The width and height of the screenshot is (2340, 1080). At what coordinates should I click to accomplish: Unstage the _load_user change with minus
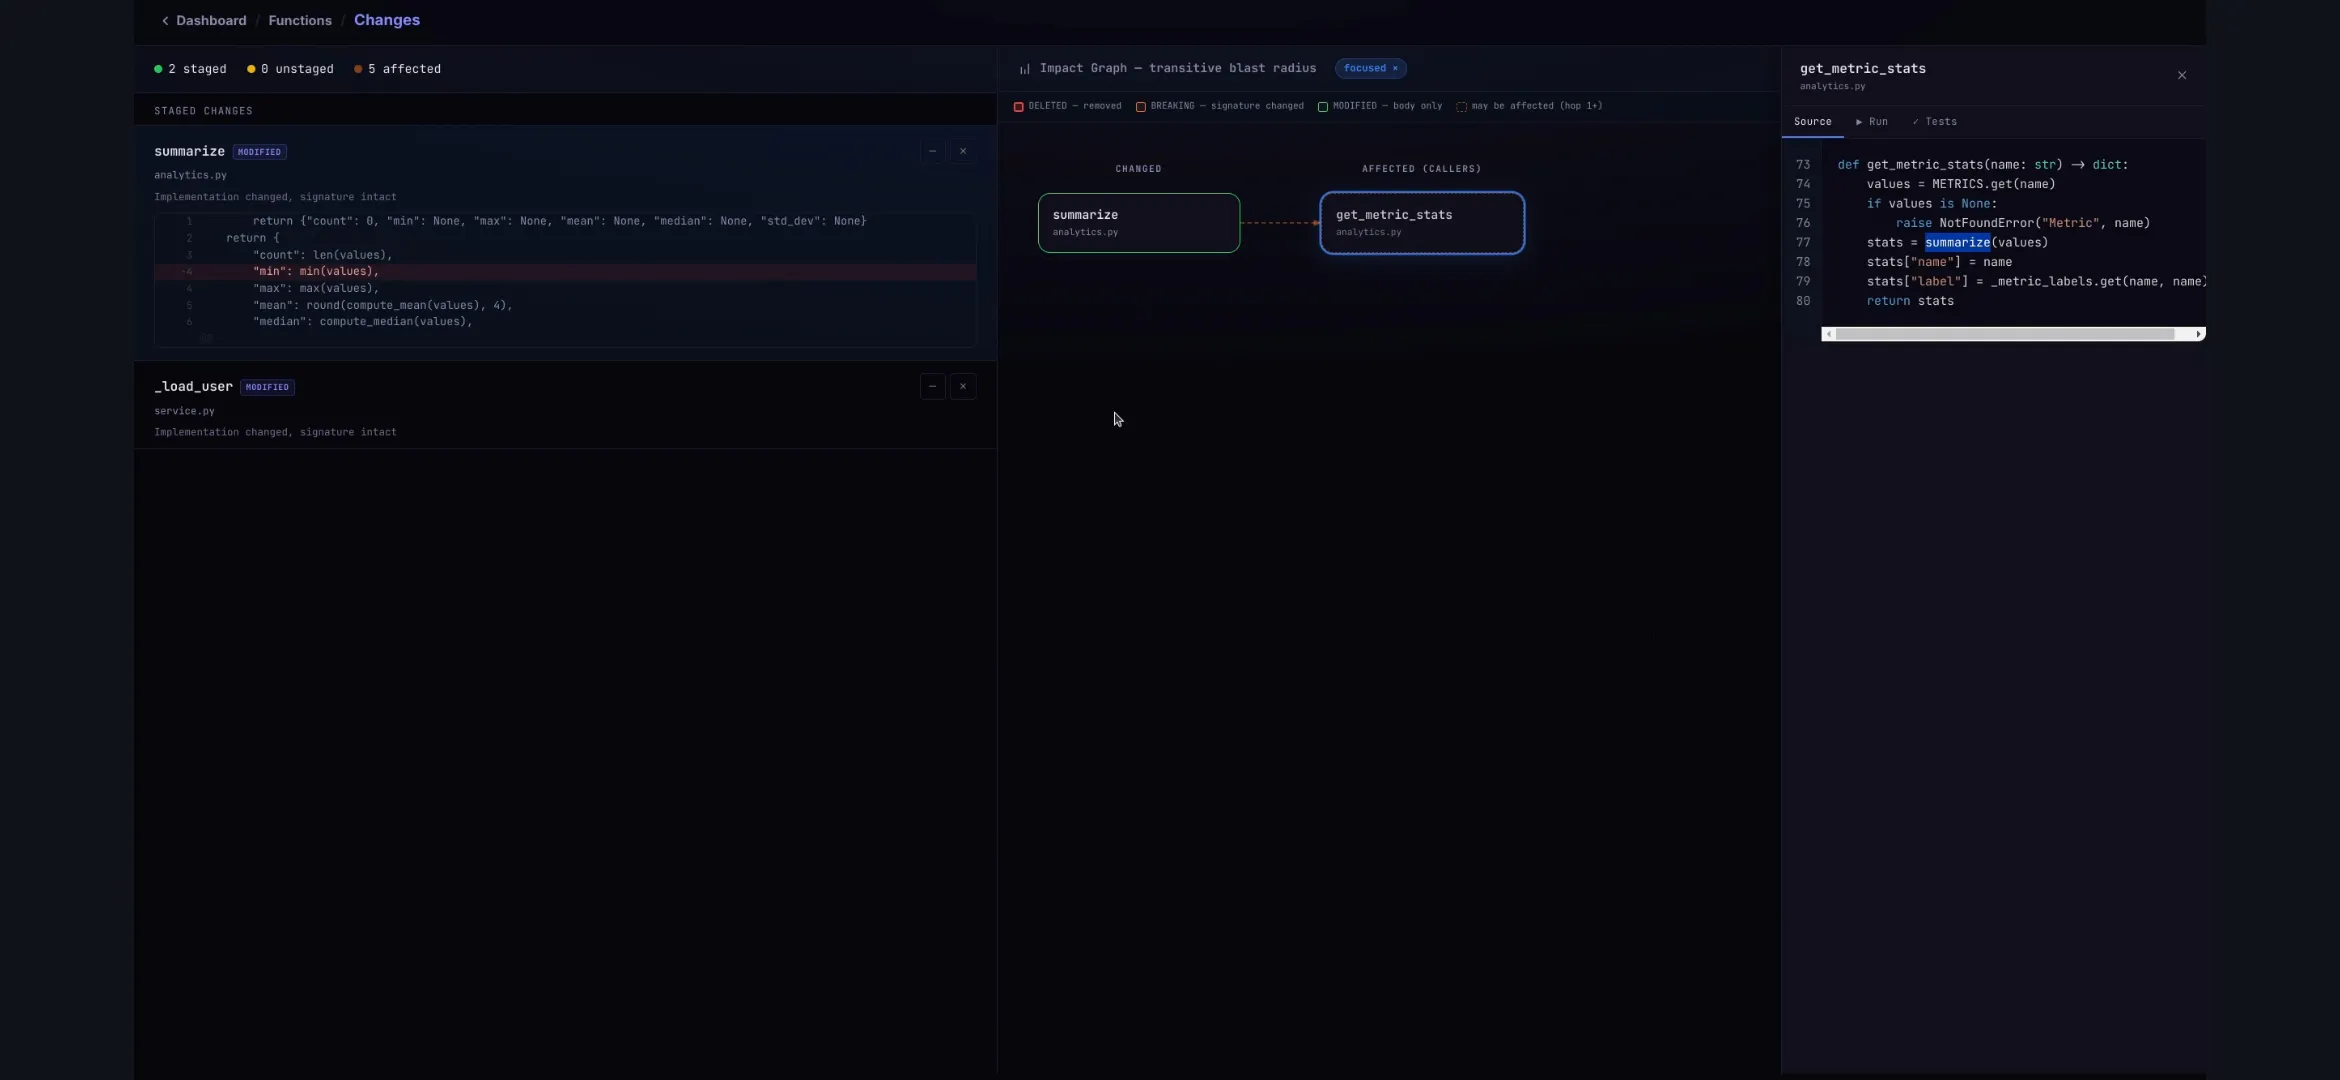[x=932, y=387]
